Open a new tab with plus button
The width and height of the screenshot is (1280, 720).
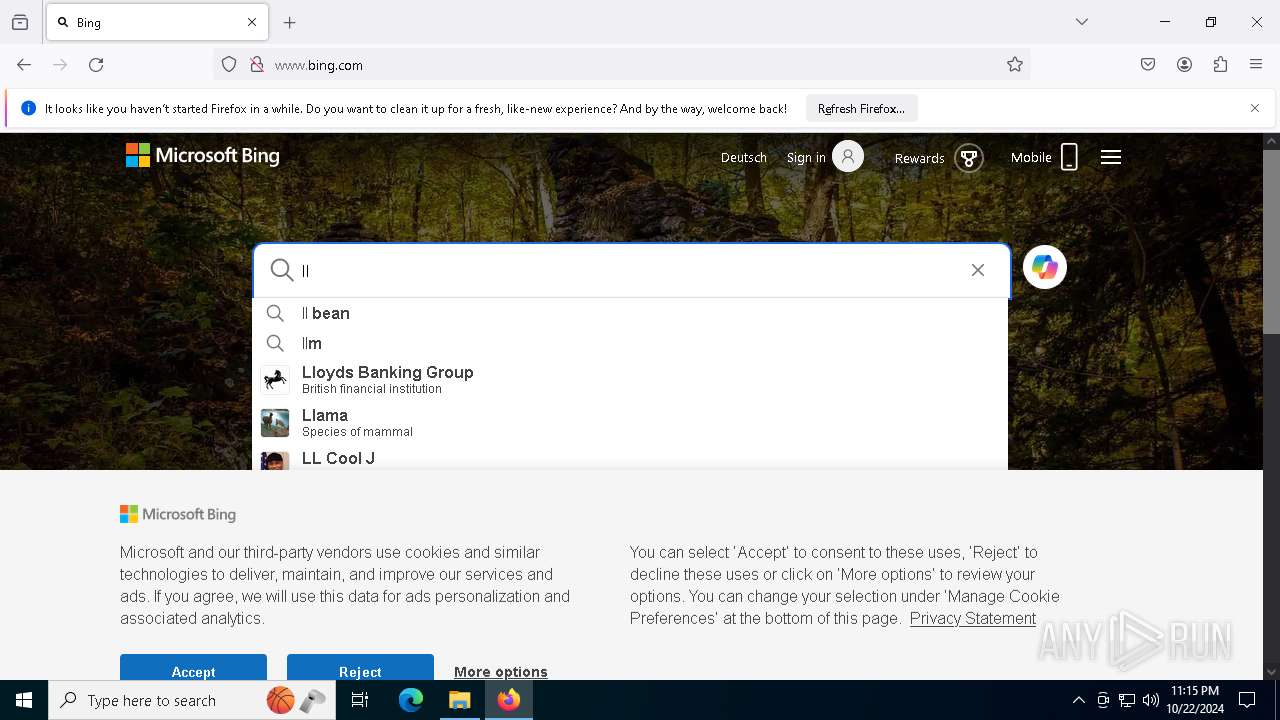coord(290,22)
